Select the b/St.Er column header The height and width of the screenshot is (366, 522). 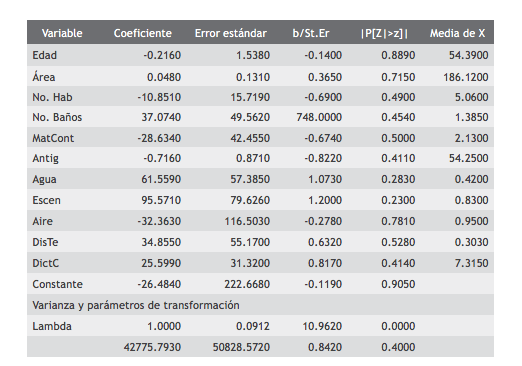(x=311, y=33)
